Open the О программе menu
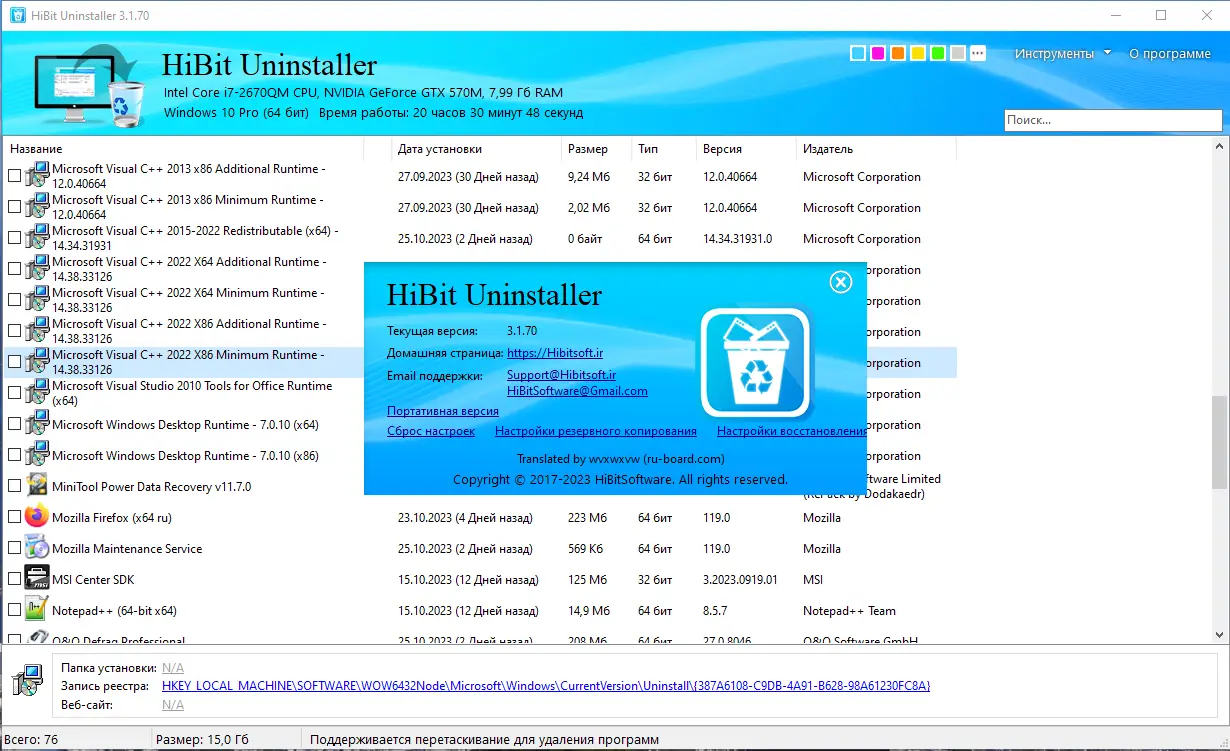The height and width of the screenshot is (751, 1230). (1170, 53)
